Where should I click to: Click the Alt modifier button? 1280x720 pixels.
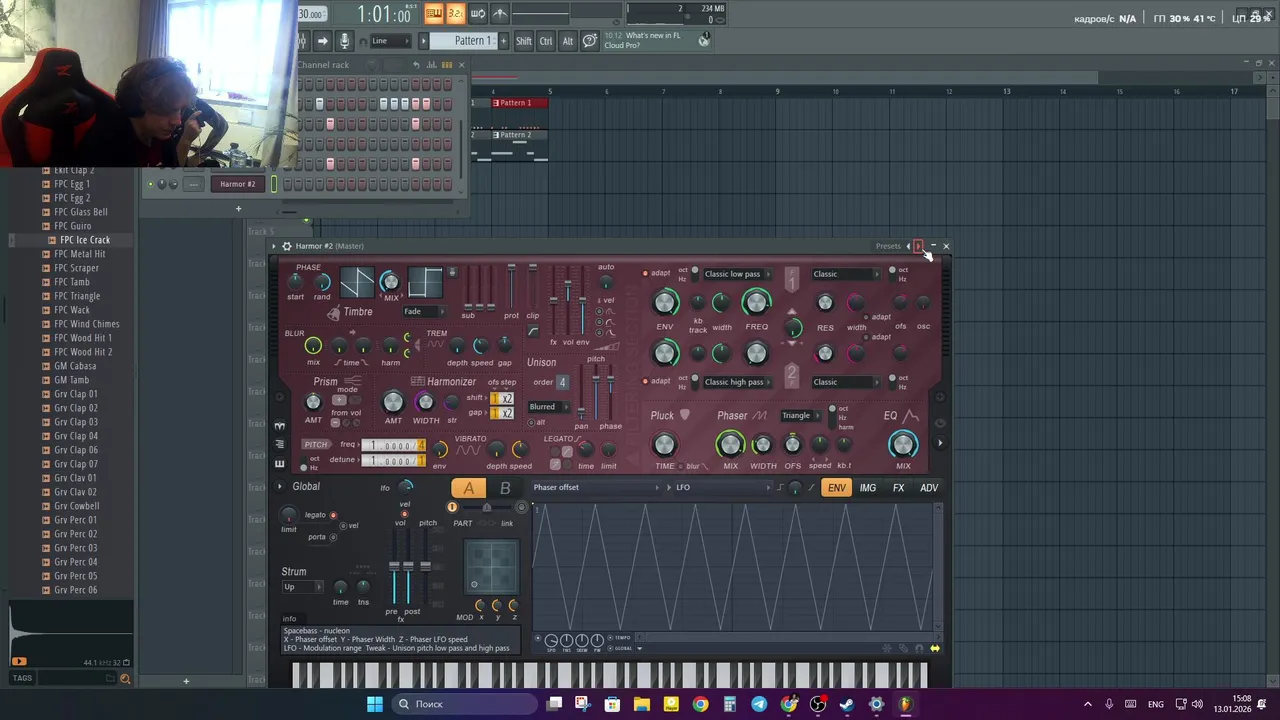coord(568,41)
